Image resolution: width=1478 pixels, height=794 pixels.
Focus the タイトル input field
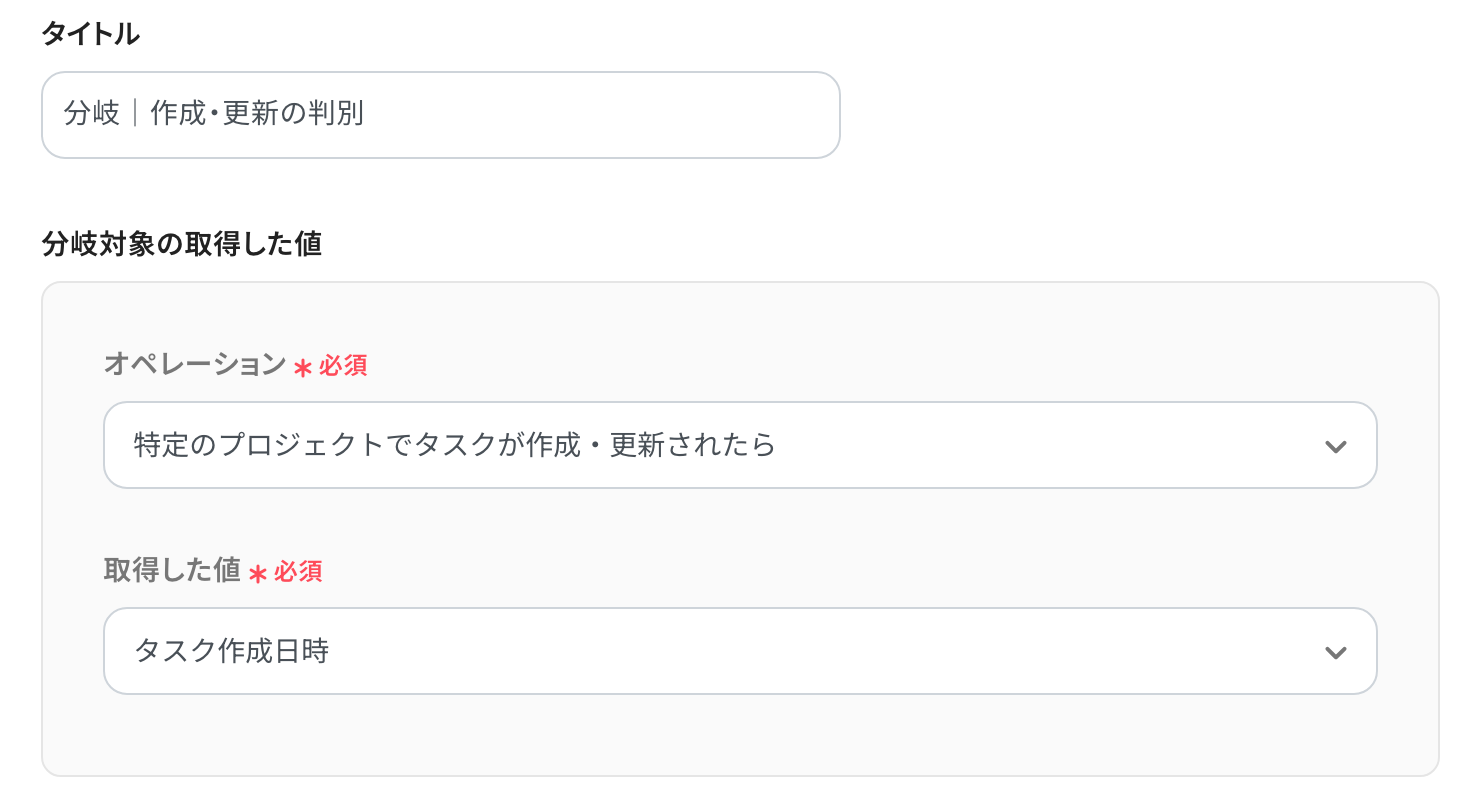click(440, 114)
